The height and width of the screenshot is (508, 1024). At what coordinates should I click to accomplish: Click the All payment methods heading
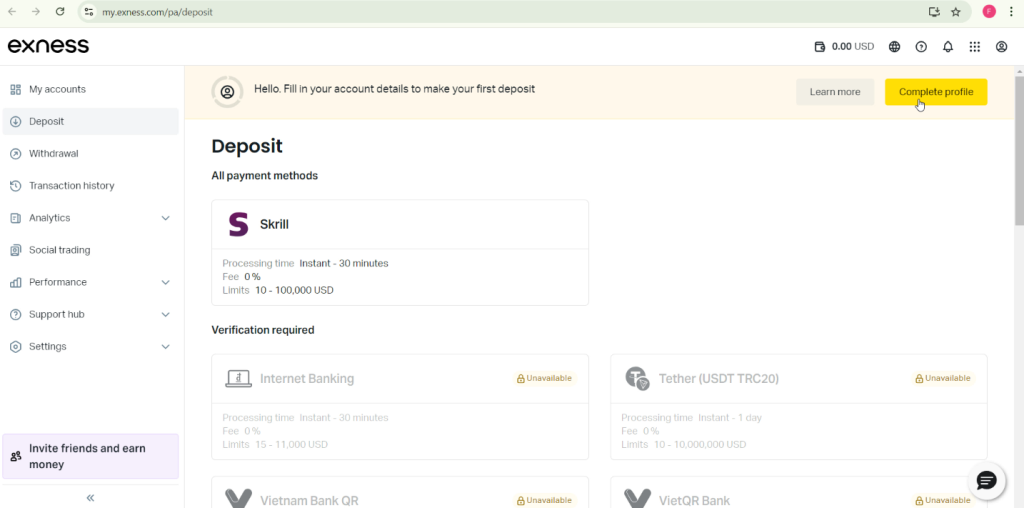click(x=264, y=176)
